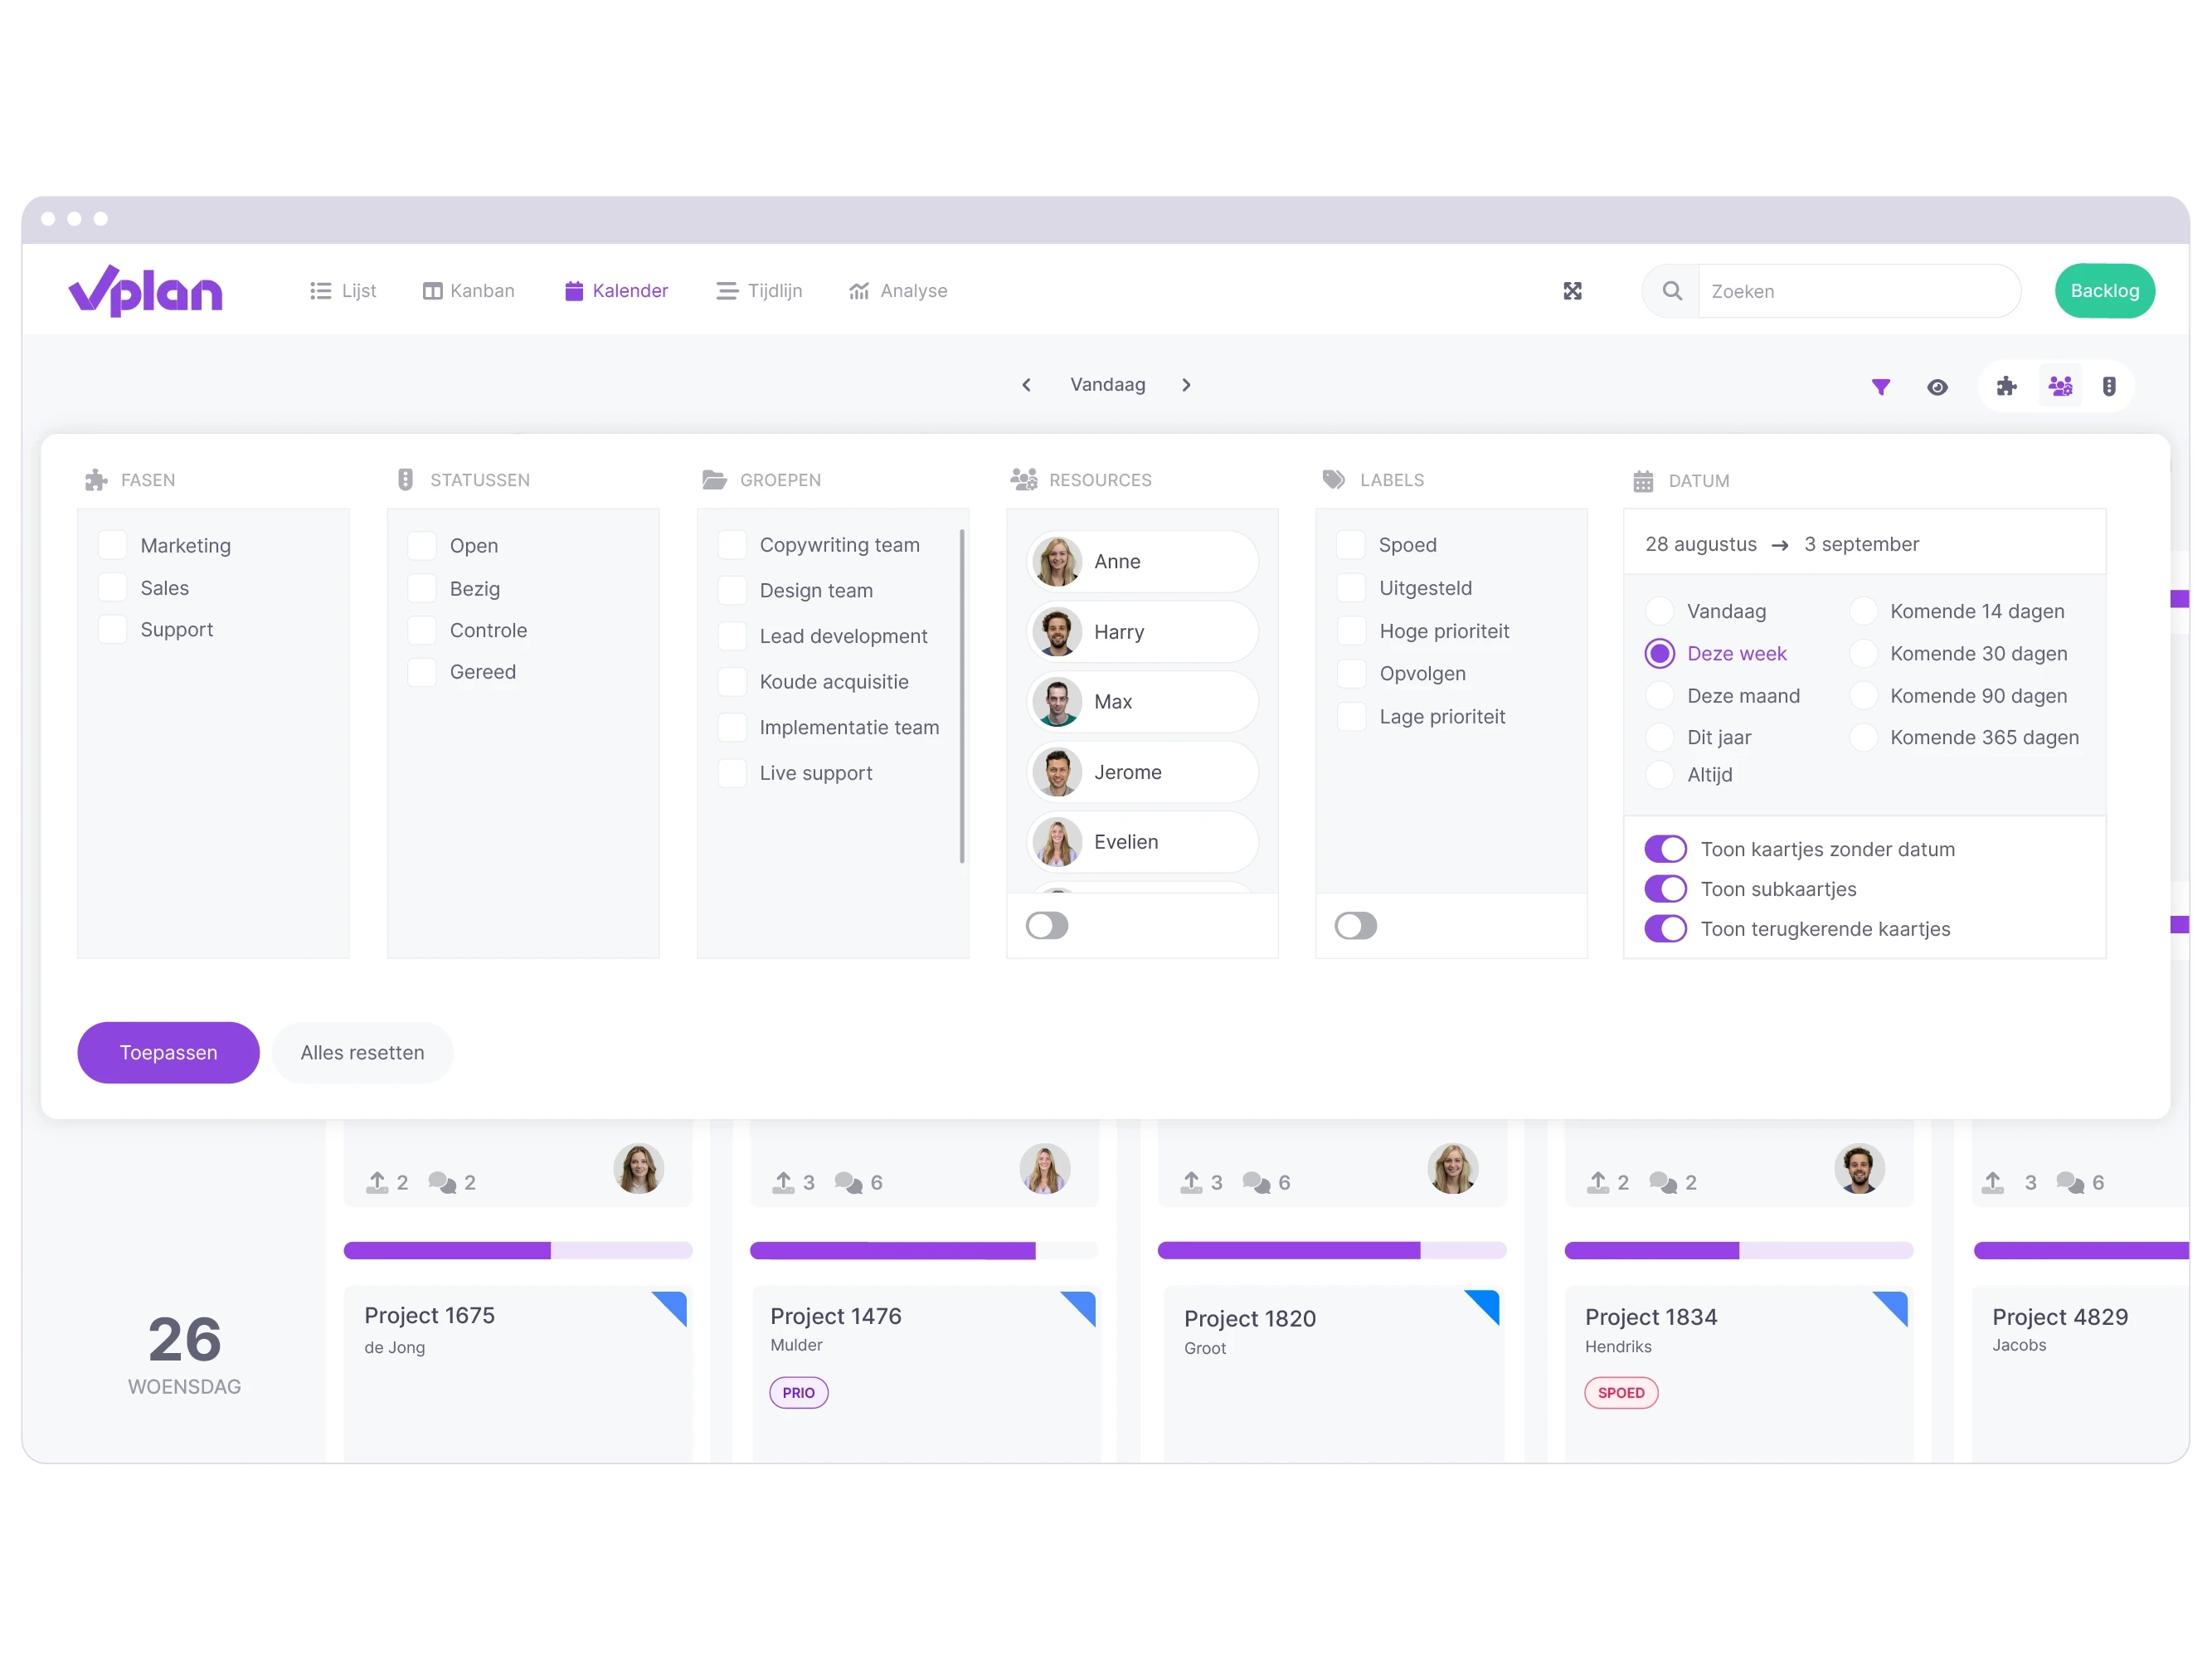Click the Kalender tab in navigation
2212x1660 pixels.
(x=615, y=290)
